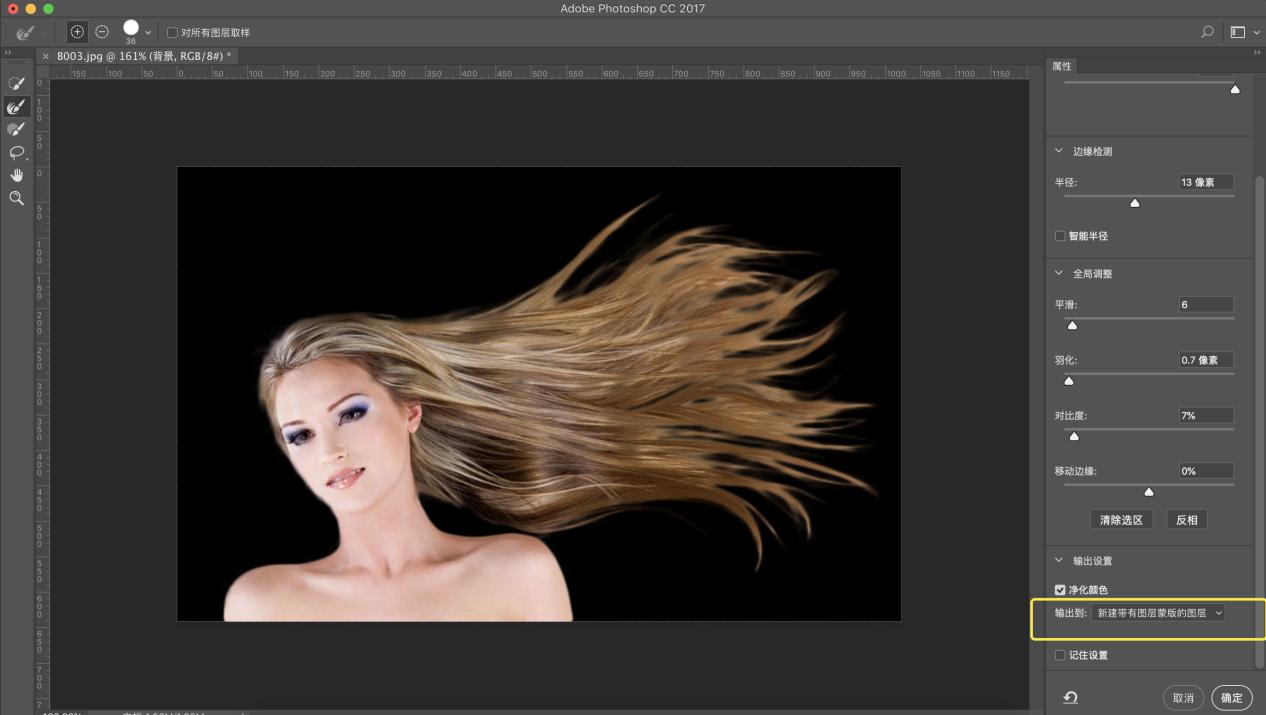Choose the subtract from selection (minus) mode

click(x=101, y=32)
